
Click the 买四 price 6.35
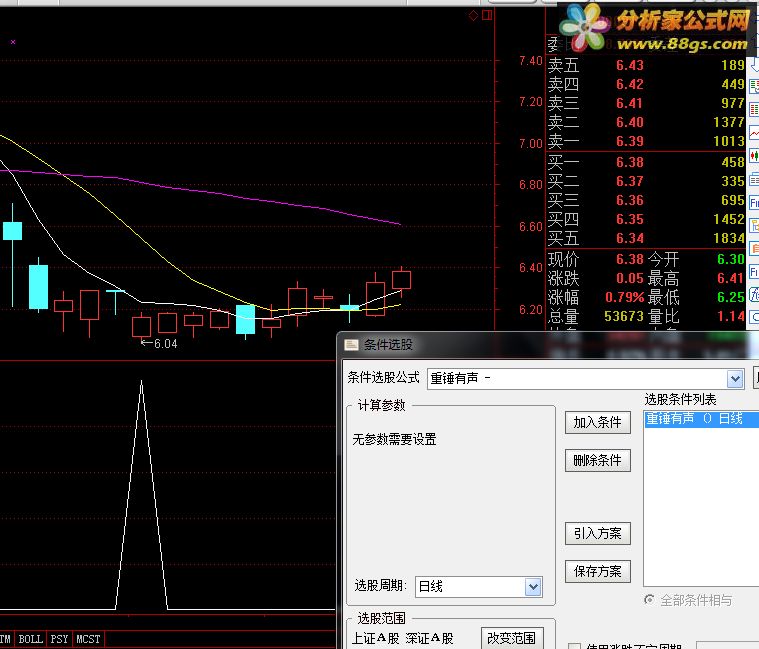(630, 219)
